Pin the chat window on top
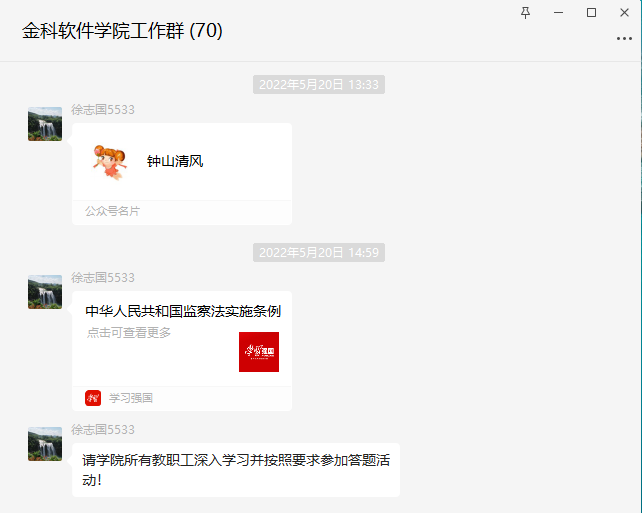 (525, 13)
